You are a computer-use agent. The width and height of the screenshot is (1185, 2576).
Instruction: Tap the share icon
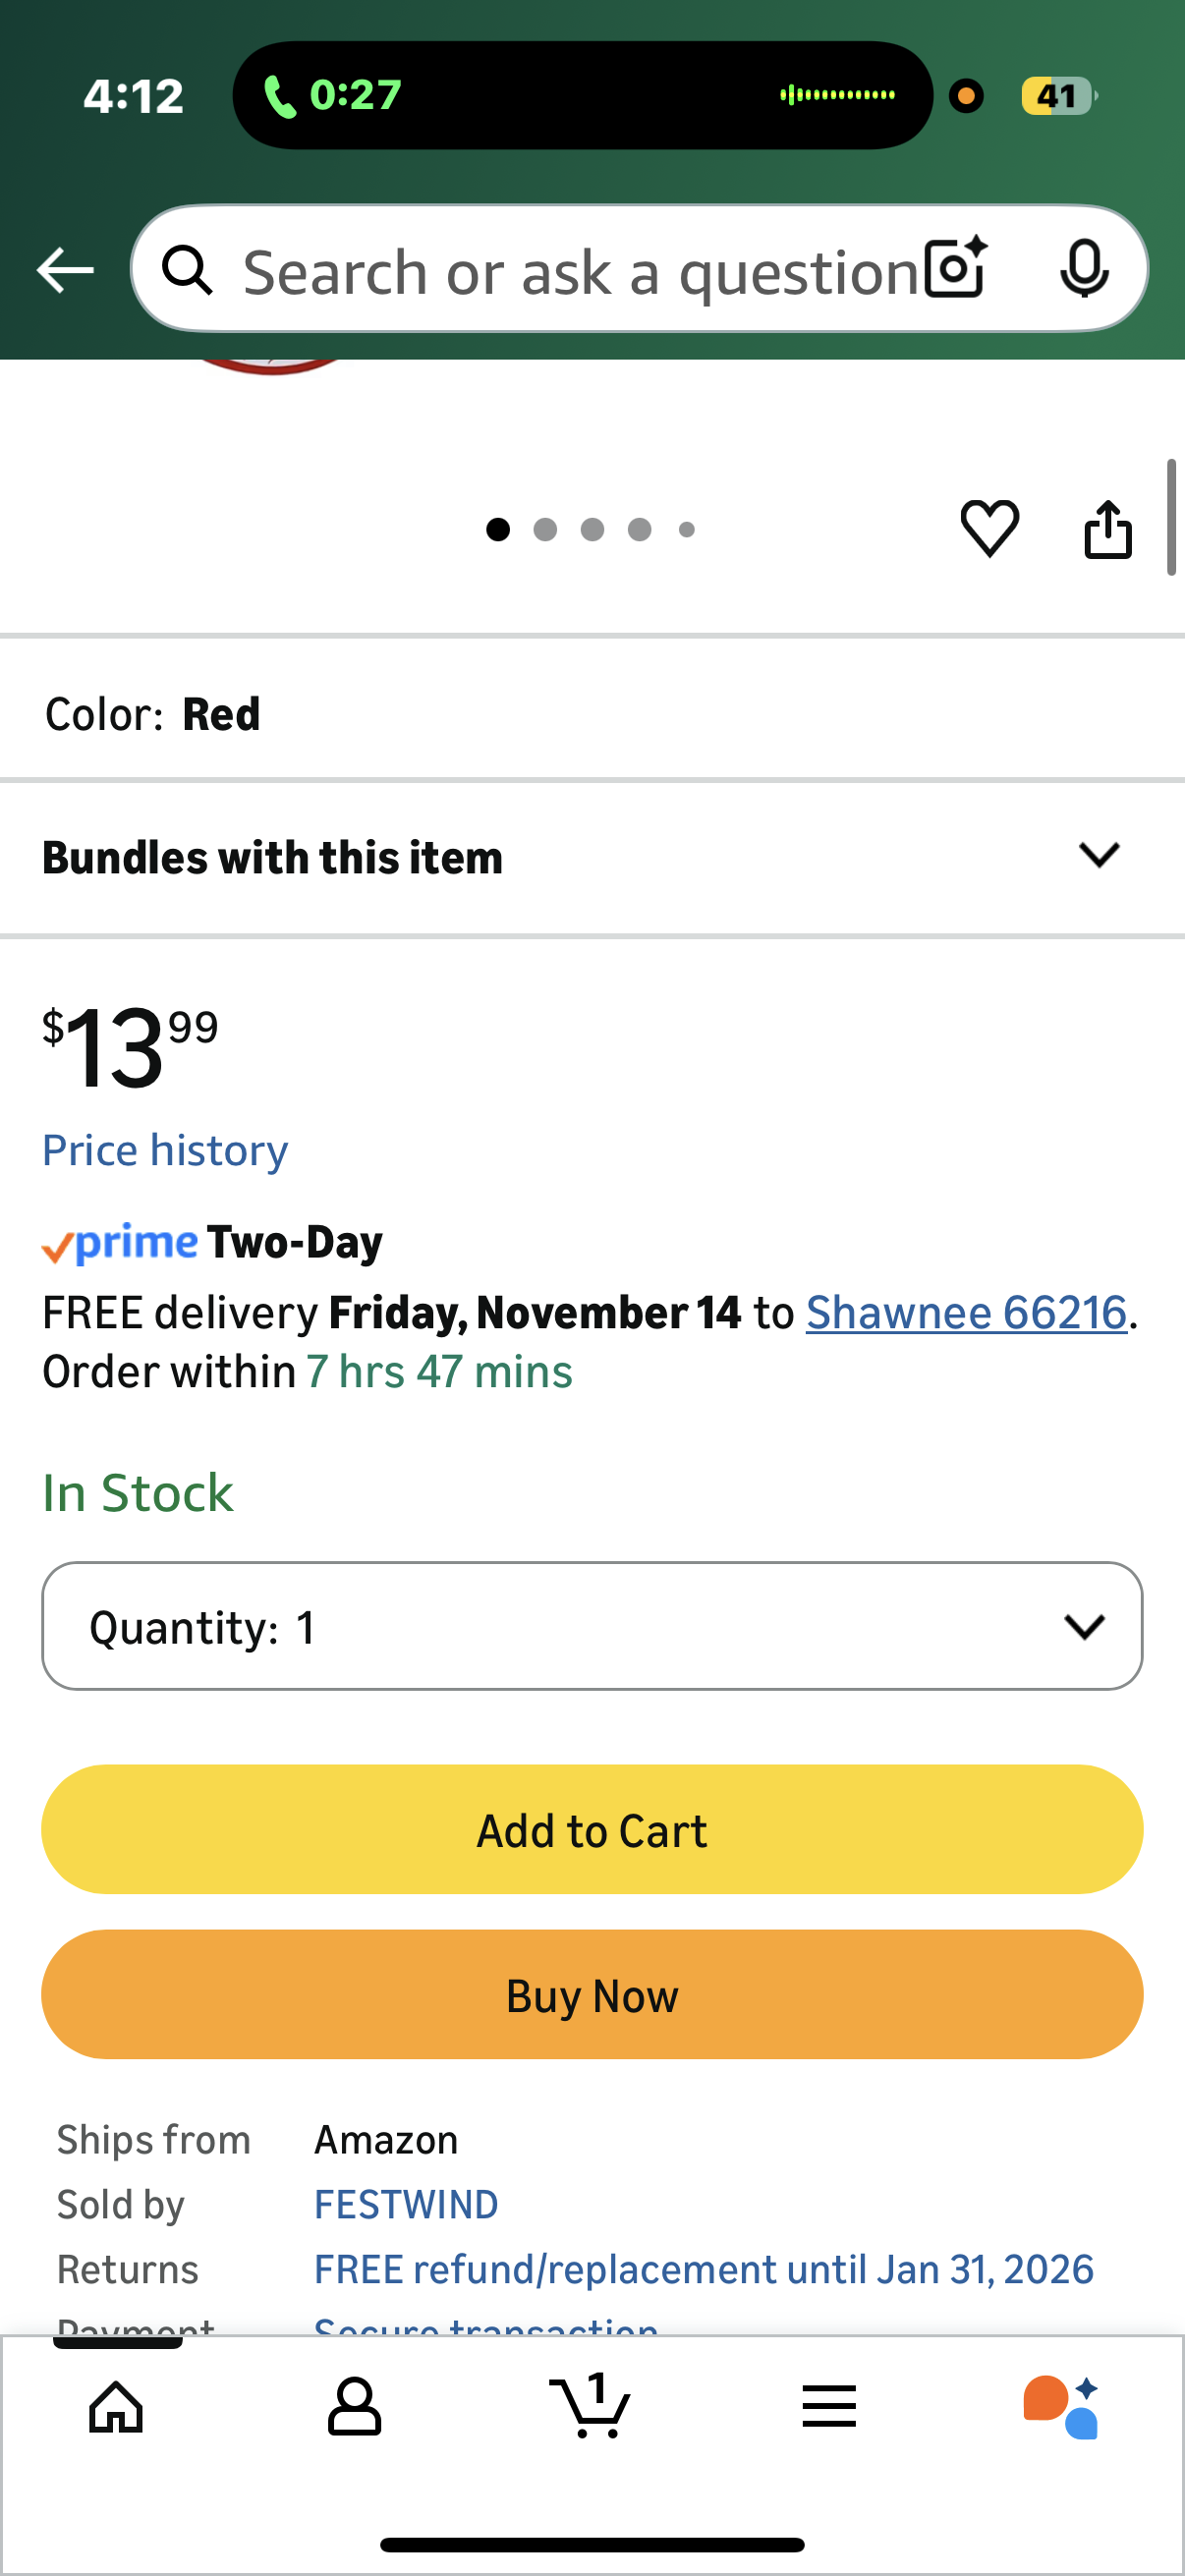click(x=1108, y=528)
